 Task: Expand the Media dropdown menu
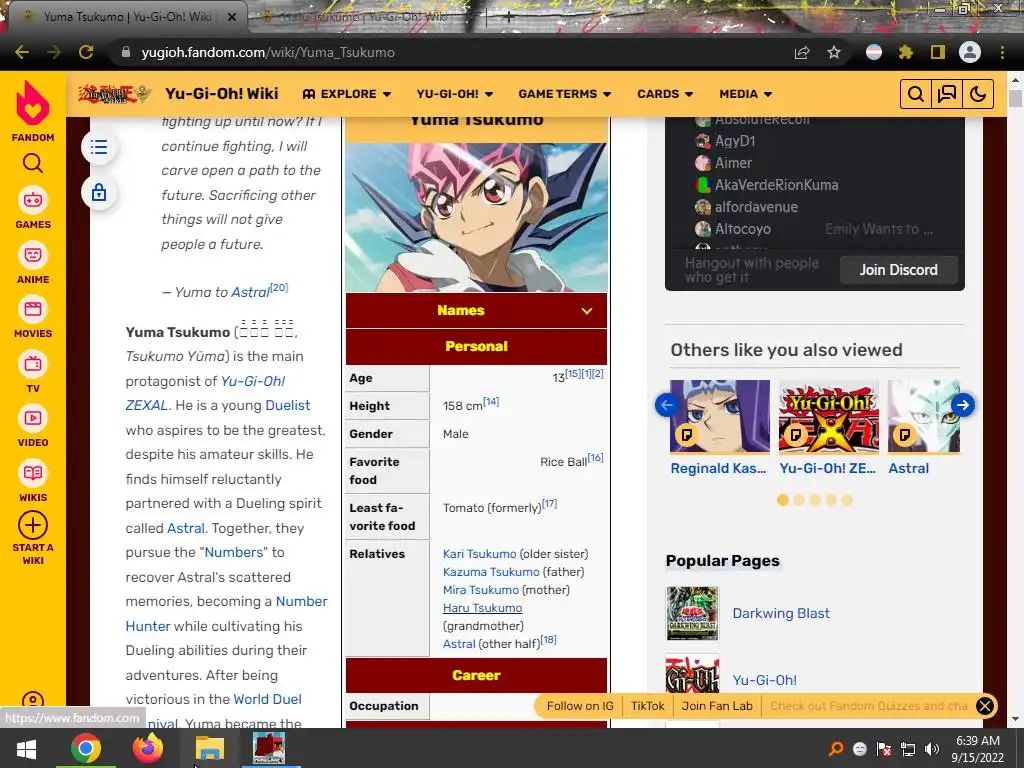[x=745, y=94]
